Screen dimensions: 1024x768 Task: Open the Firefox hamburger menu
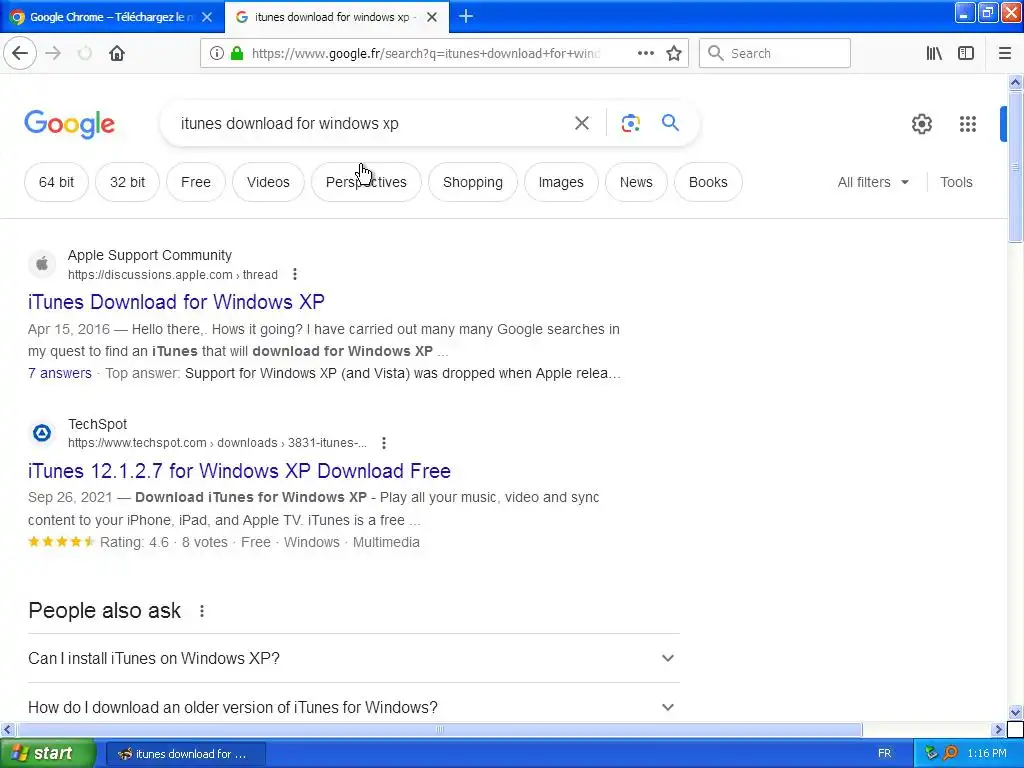pyautogui.click(x=1005, y=54)
